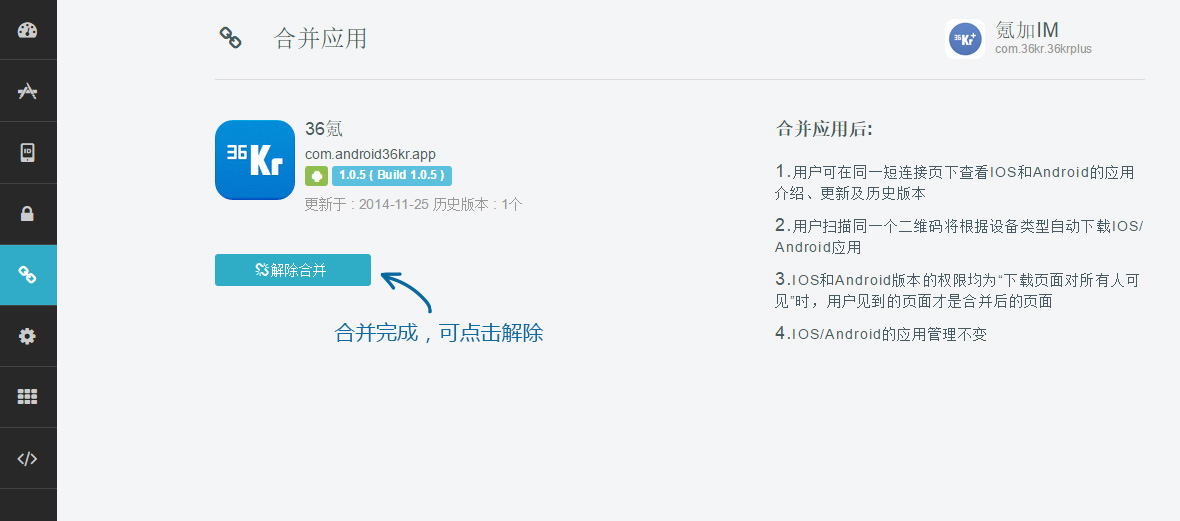This screenshot has height=521, width=1180.
Task: Click the 氪加IM app title
Action: tap(1026, 30)
